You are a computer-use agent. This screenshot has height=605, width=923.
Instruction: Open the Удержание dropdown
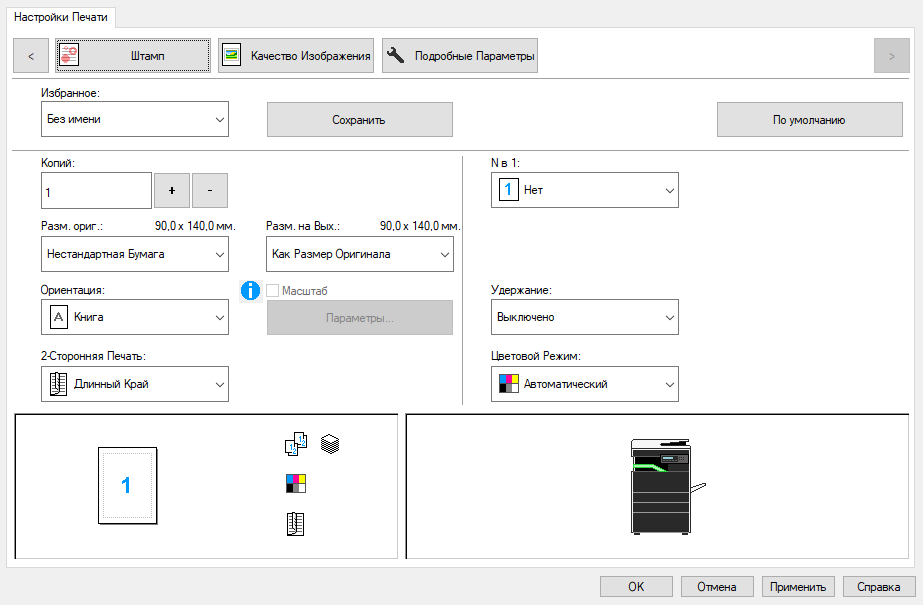(x=585, y=317)
